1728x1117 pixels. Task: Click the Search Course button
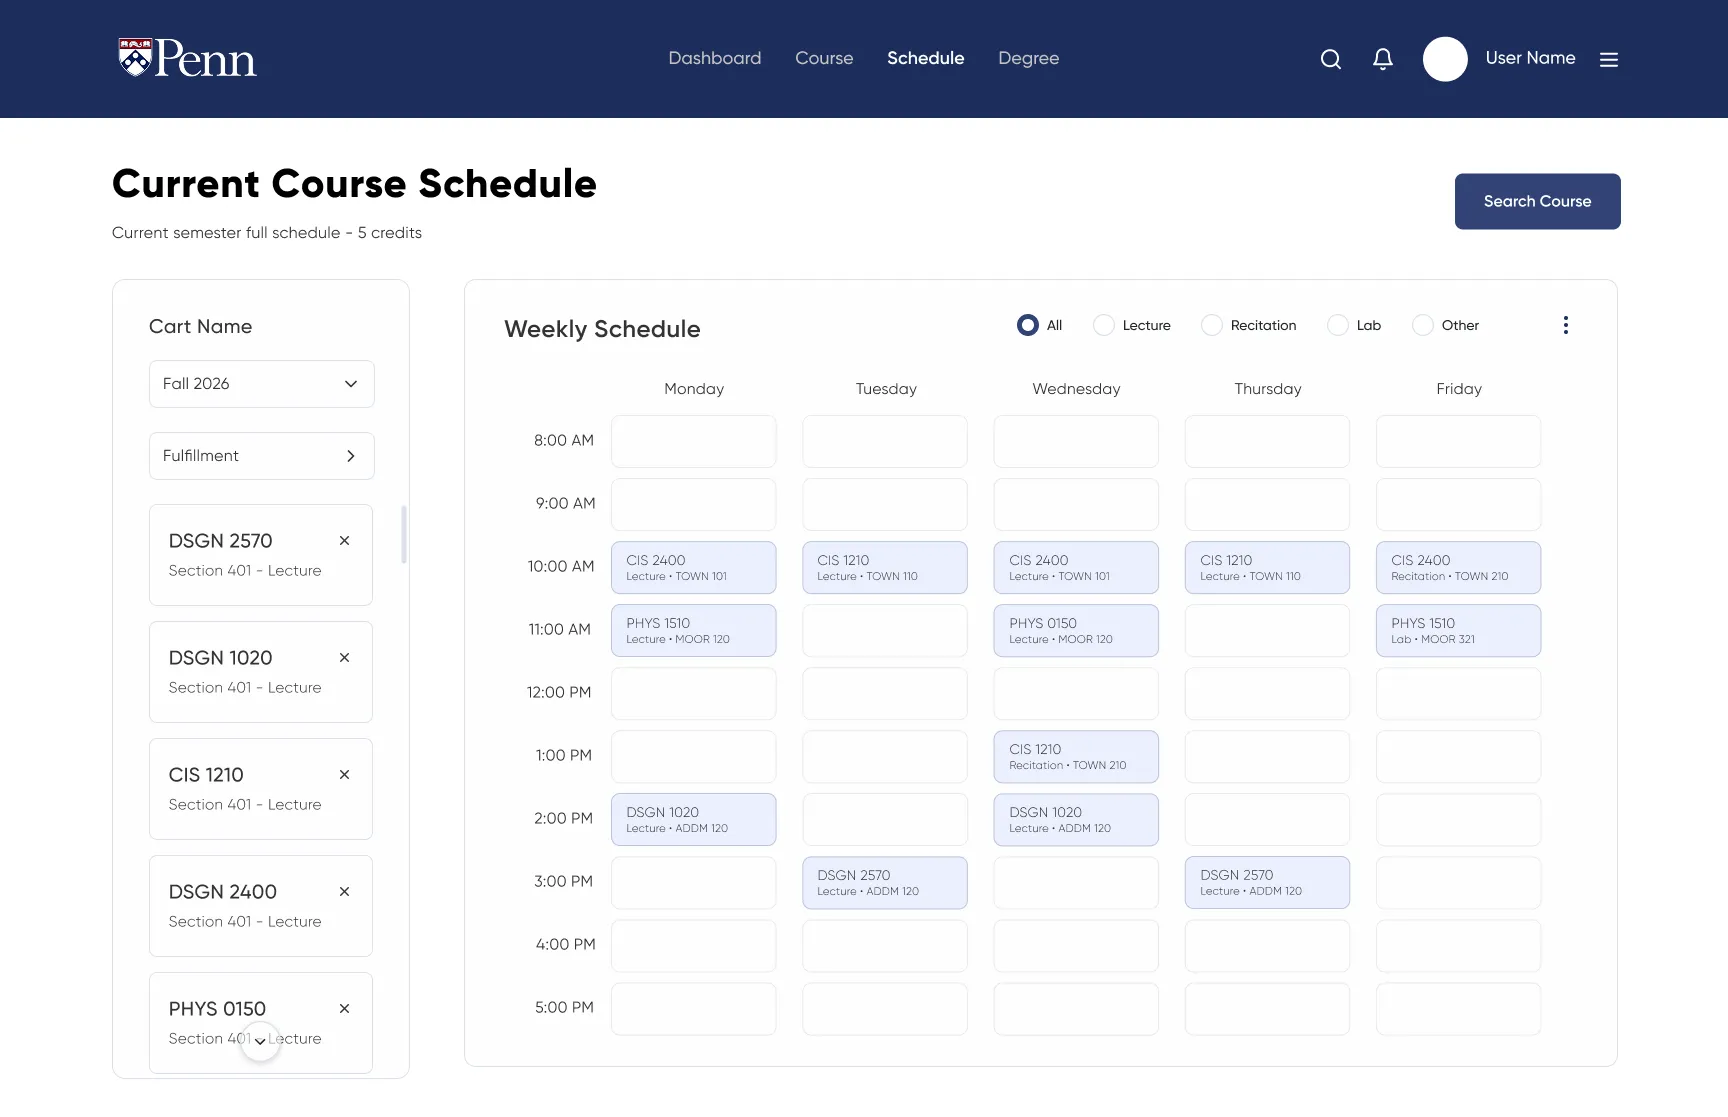tap(1537, 201)
